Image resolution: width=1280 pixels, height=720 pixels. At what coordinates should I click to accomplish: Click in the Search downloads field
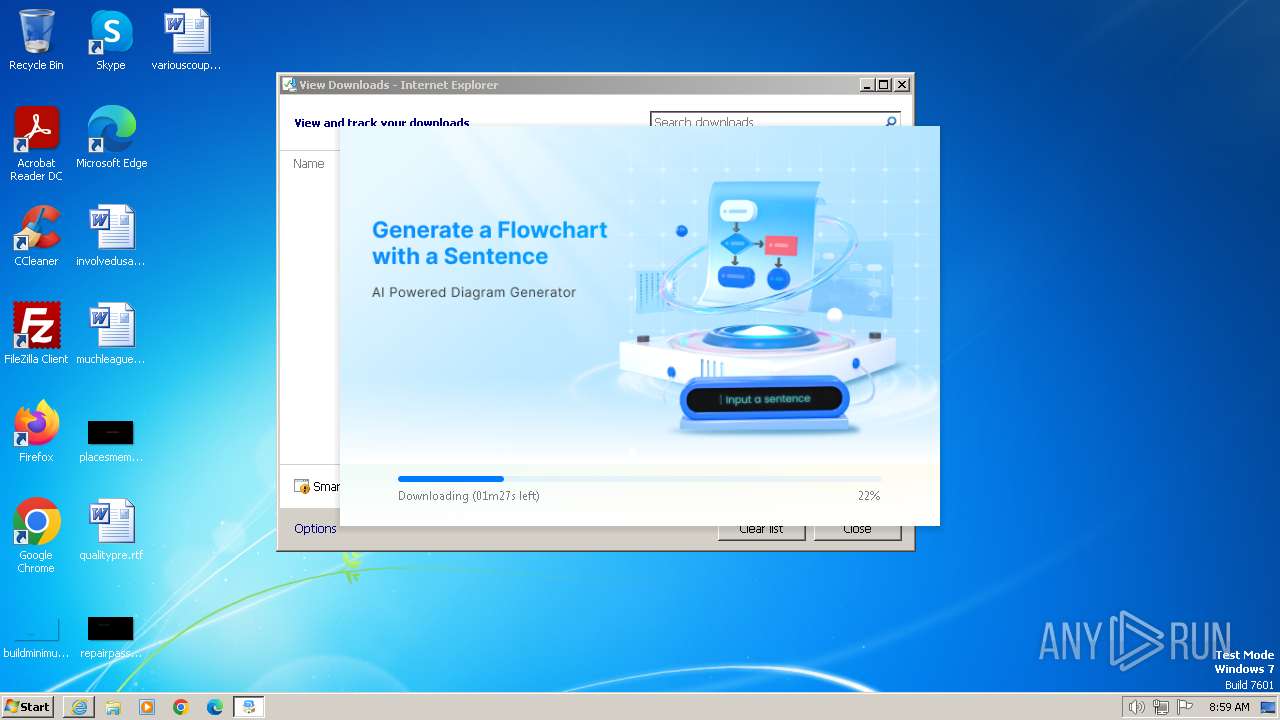tap(765, 120)
